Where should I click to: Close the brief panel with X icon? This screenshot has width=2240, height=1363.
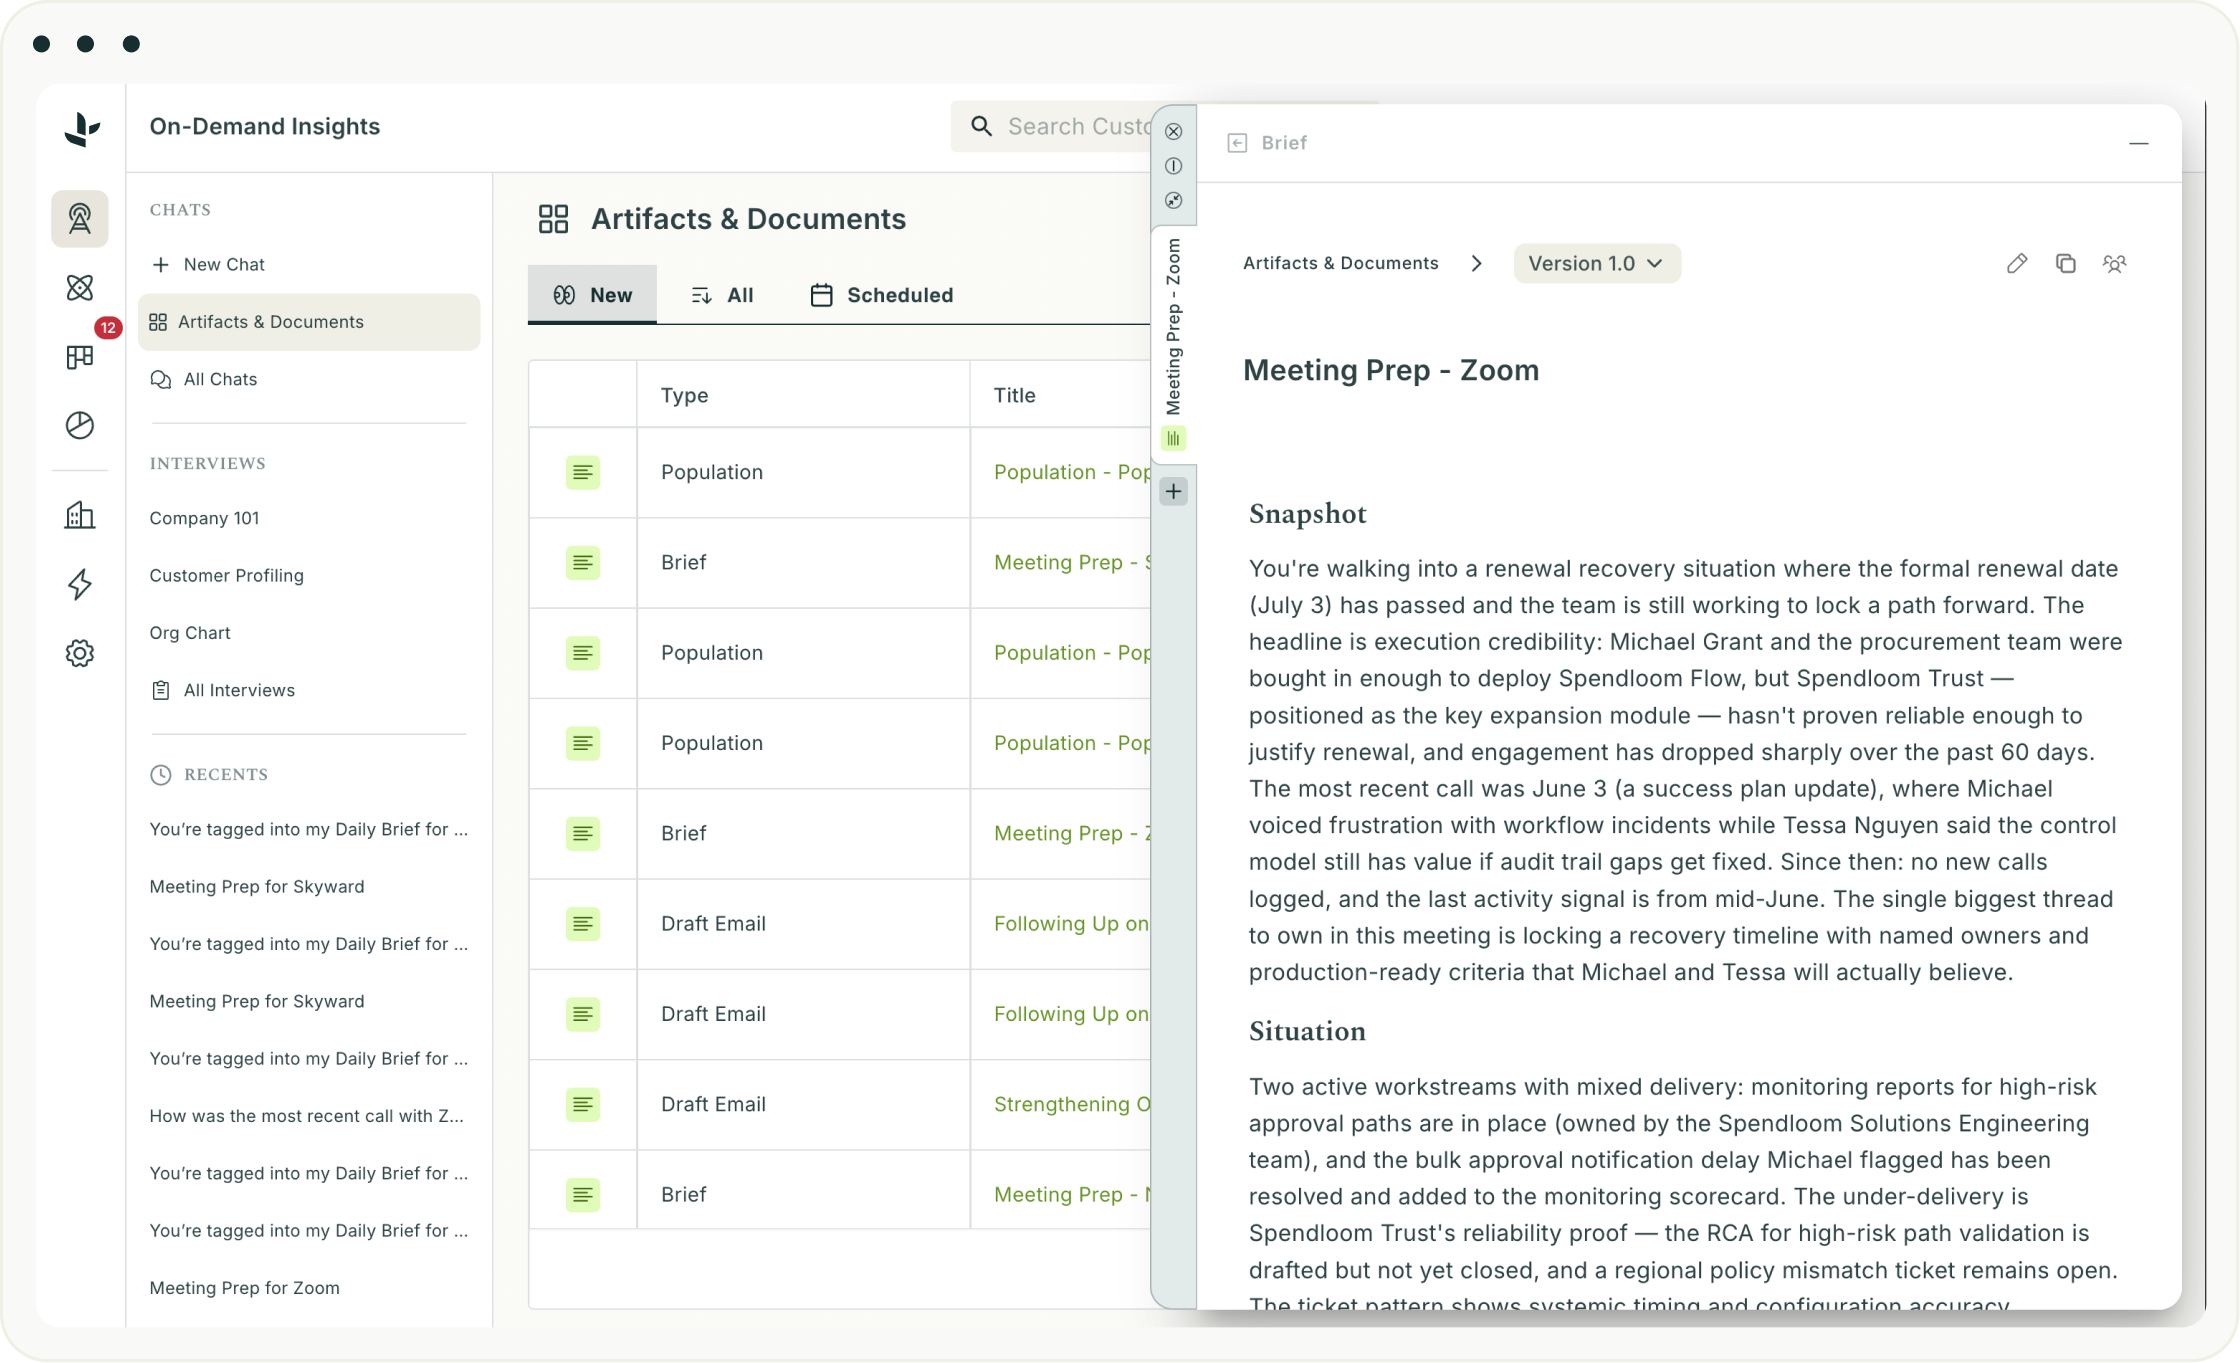(x=1174, y=132)
